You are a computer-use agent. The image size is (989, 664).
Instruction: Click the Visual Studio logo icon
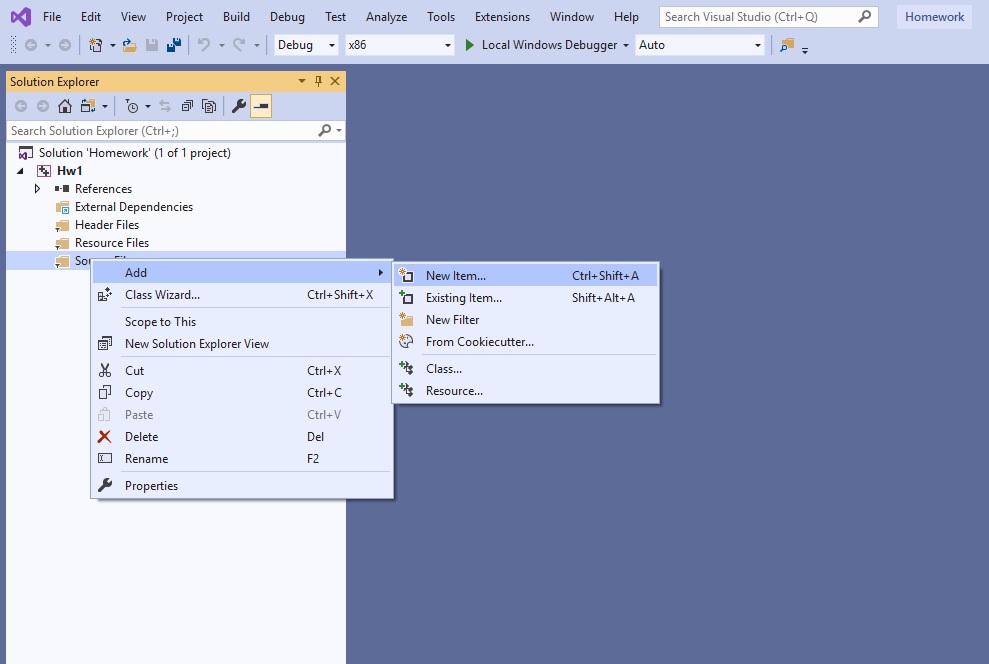coord(21,16)
